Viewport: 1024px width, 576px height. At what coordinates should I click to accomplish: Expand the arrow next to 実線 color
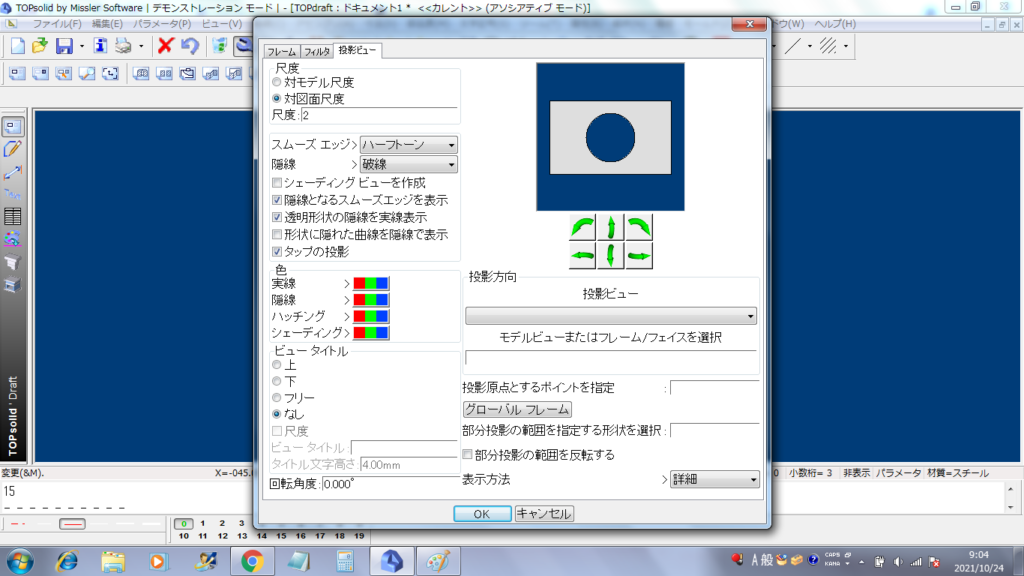click(x=347, y=283)
